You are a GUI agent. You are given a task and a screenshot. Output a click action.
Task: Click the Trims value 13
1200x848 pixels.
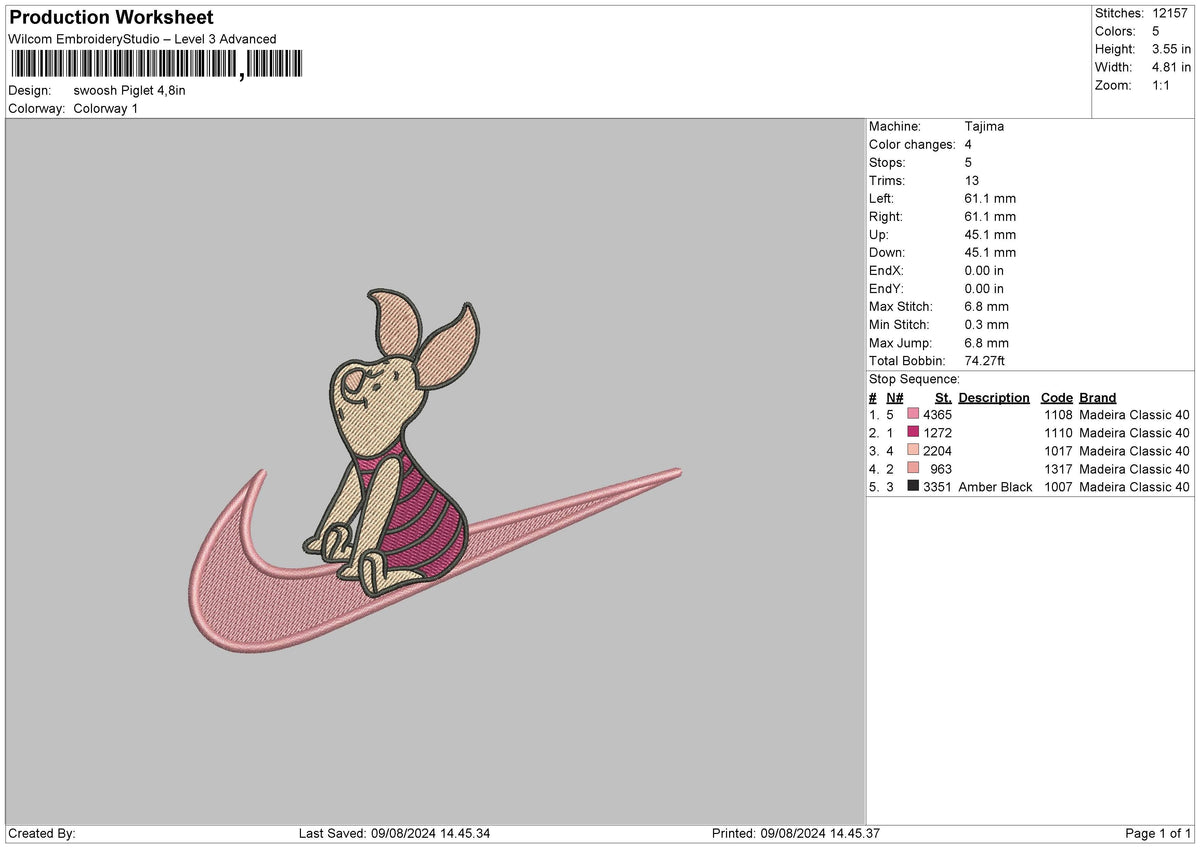point(972,180)
